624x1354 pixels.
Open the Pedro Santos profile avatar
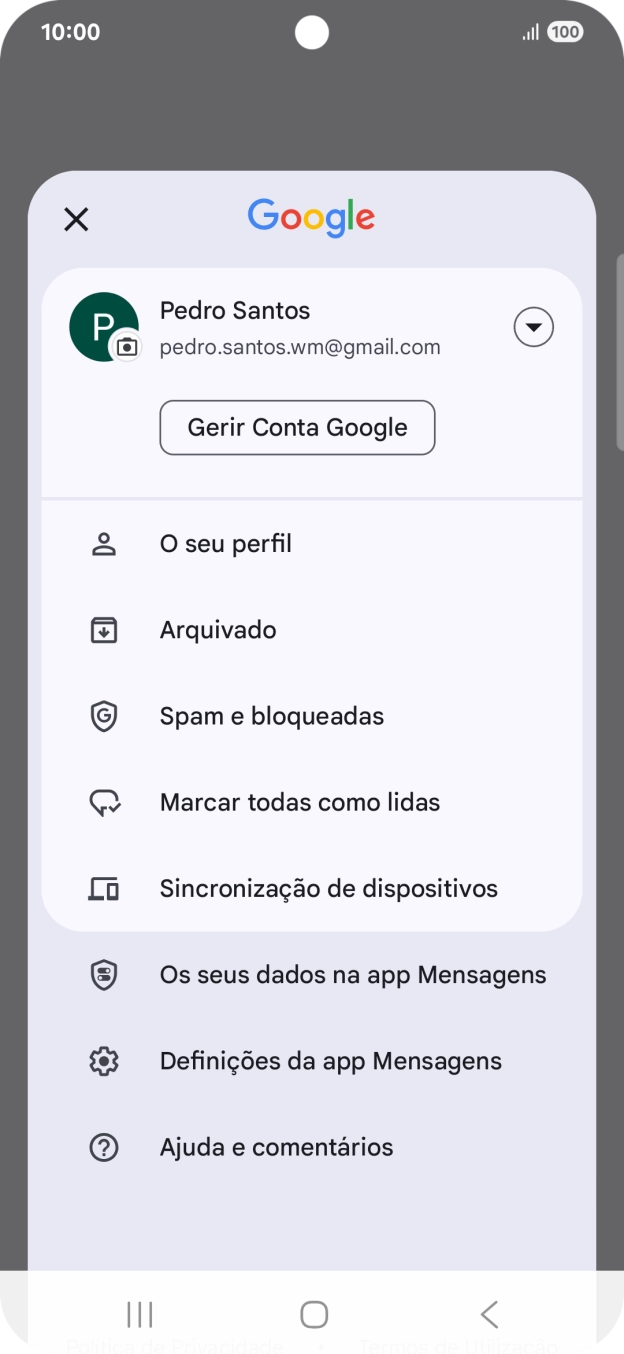coord(104,326)
